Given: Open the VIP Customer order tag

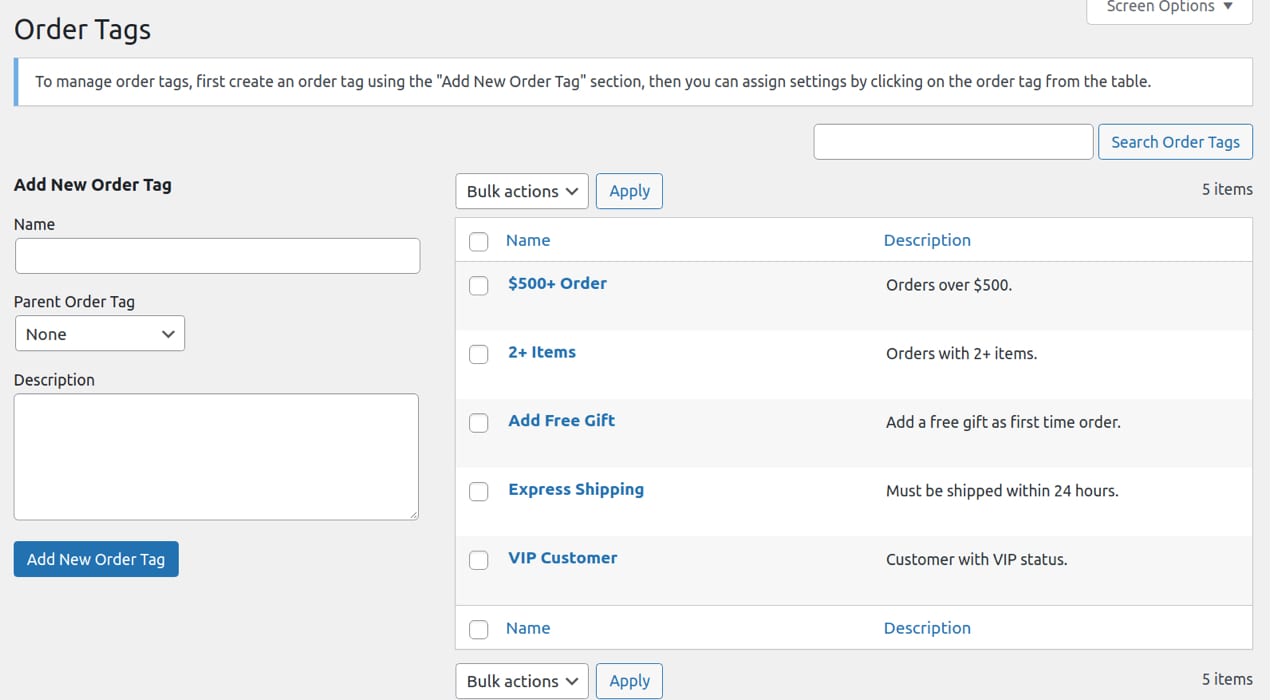Looking at the screenshot, I should (x=562, y=558).
